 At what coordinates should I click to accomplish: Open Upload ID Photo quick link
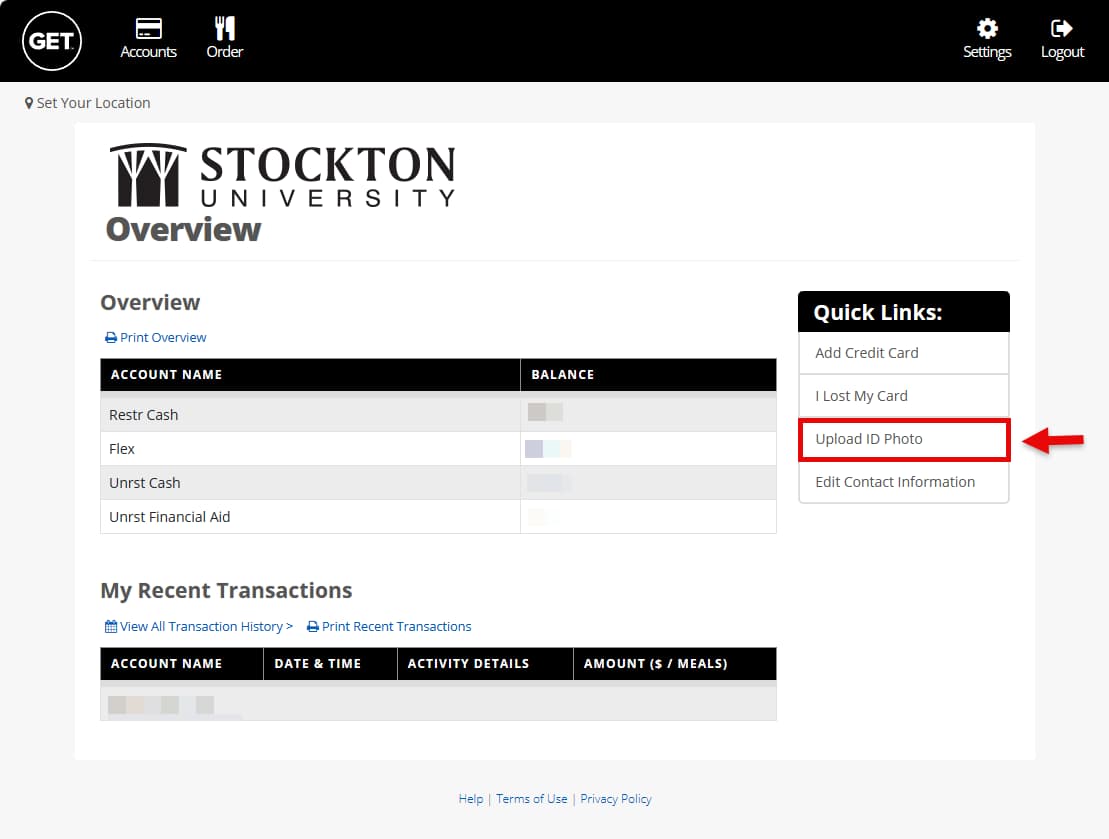[904, 439]
